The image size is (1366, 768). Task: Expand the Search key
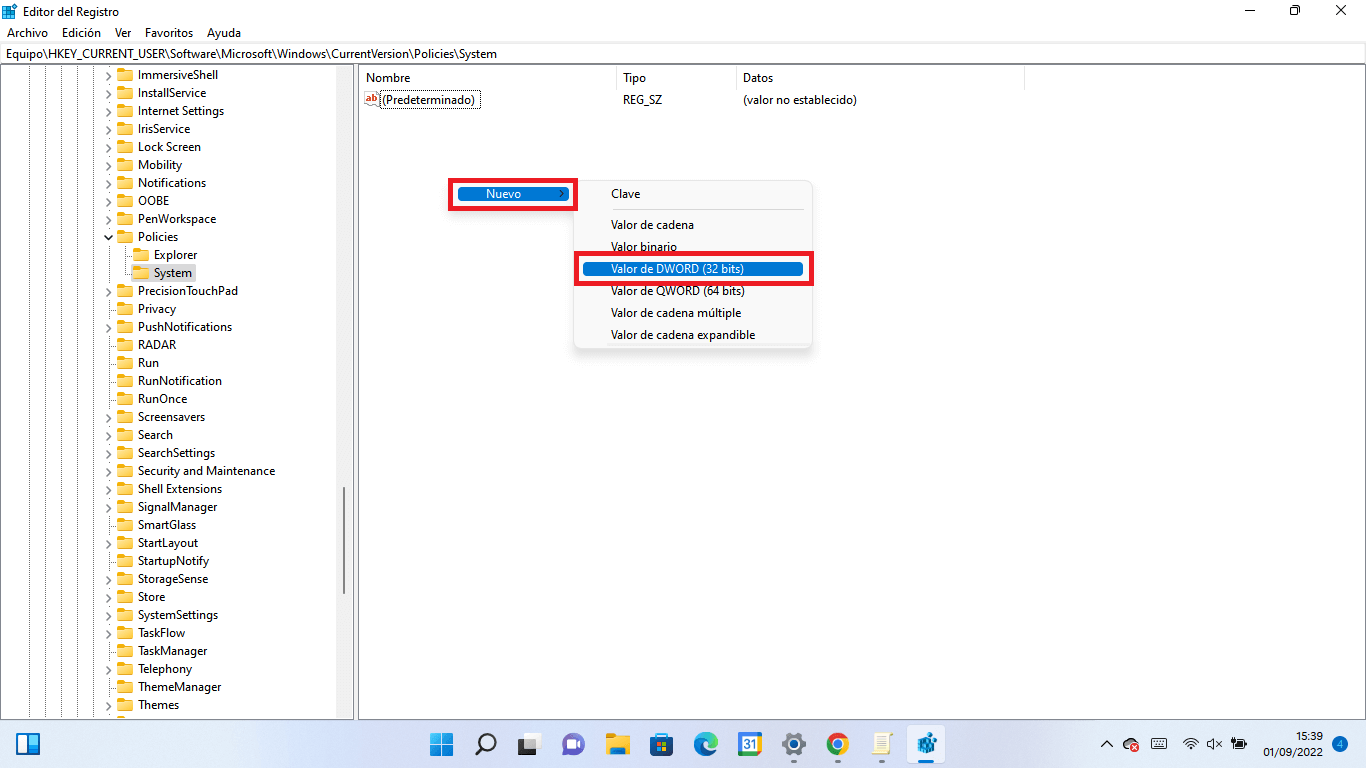[x=109, y=435]
